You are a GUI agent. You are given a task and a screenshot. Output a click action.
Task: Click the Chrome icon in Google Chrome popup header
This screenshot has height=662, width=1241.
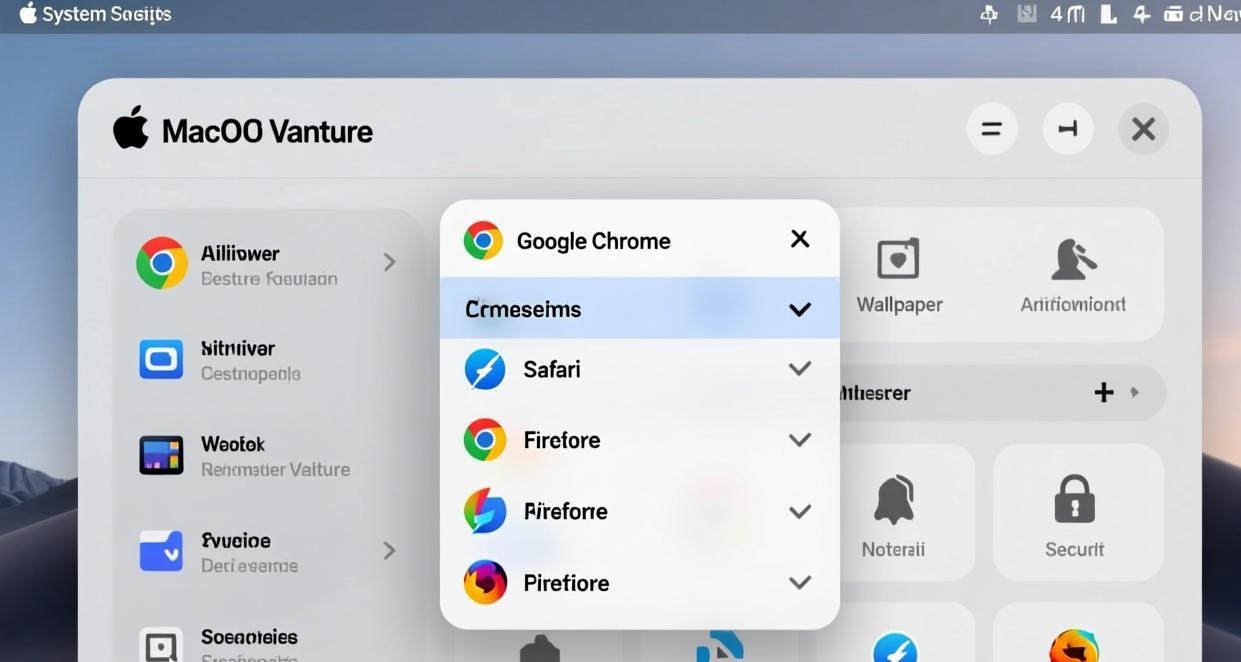click(x=483, y=241)
